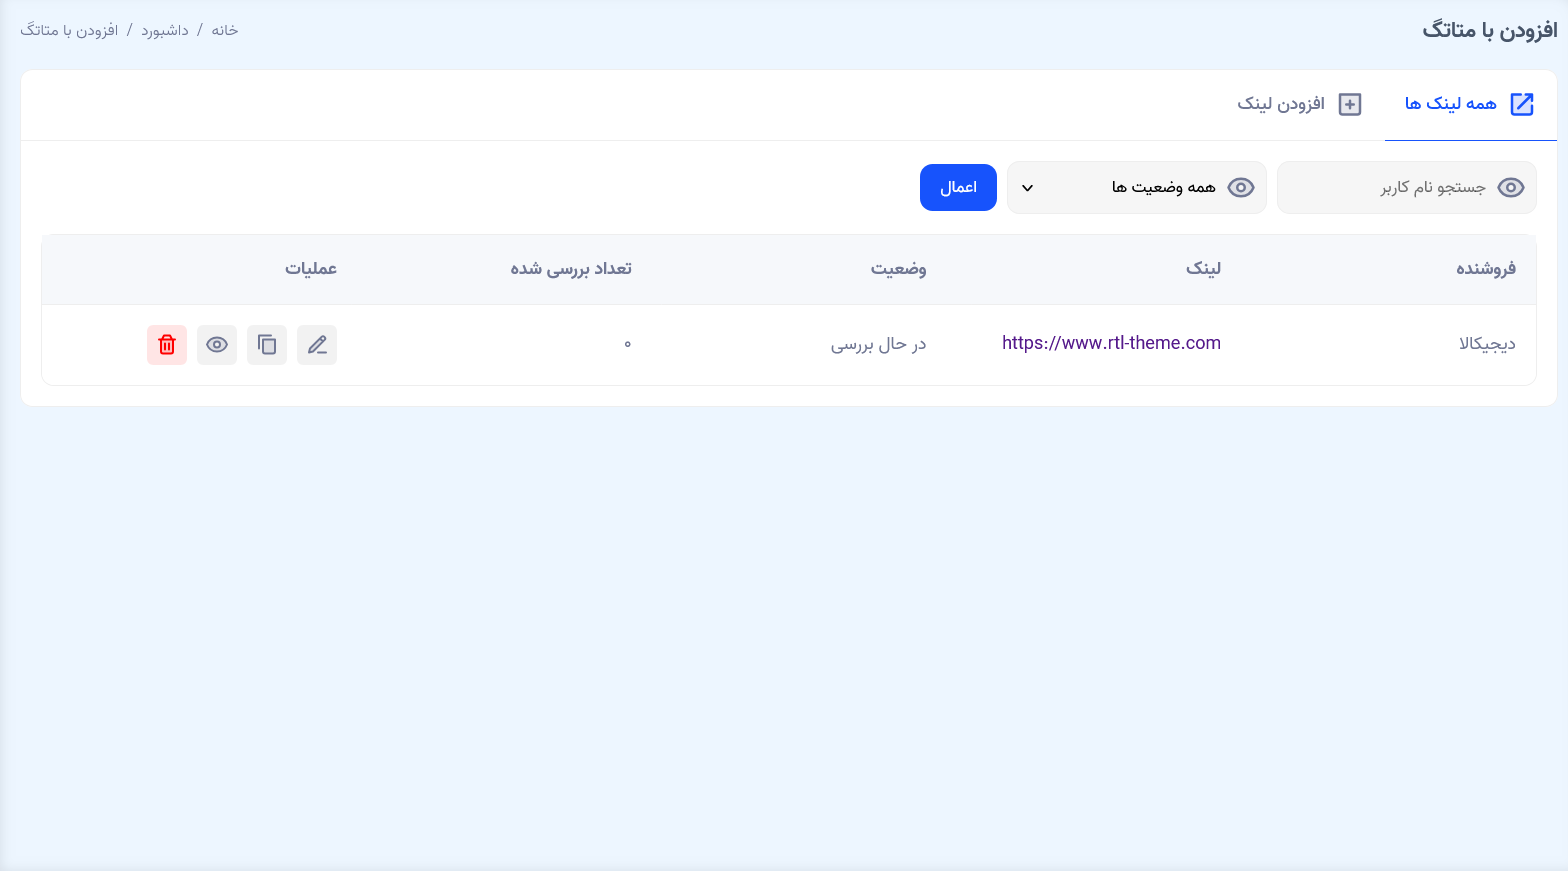Click the تعداد بررسی شده column header
Image resolution: width=1568 pixels, height=871 pixels.
tap(571, 269)
